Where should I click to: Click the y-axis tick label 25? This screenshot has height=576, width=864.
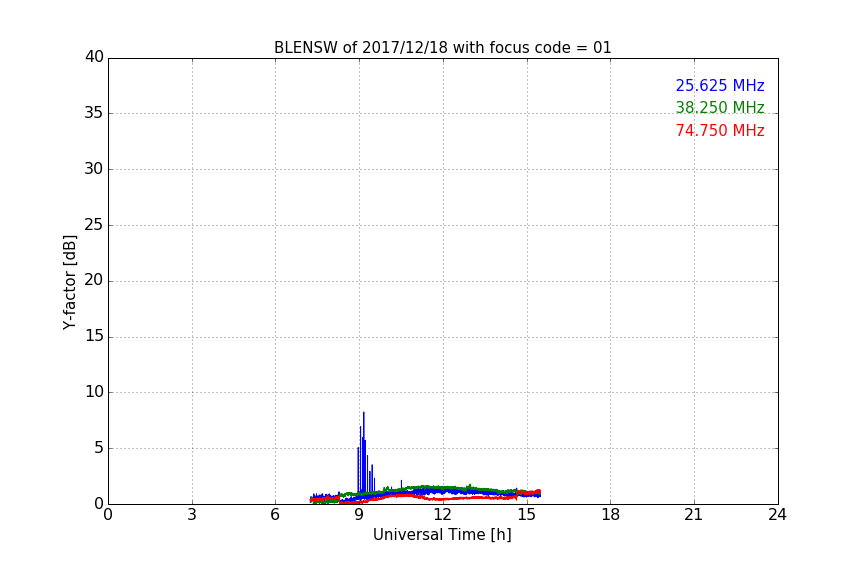pos(94,225)
